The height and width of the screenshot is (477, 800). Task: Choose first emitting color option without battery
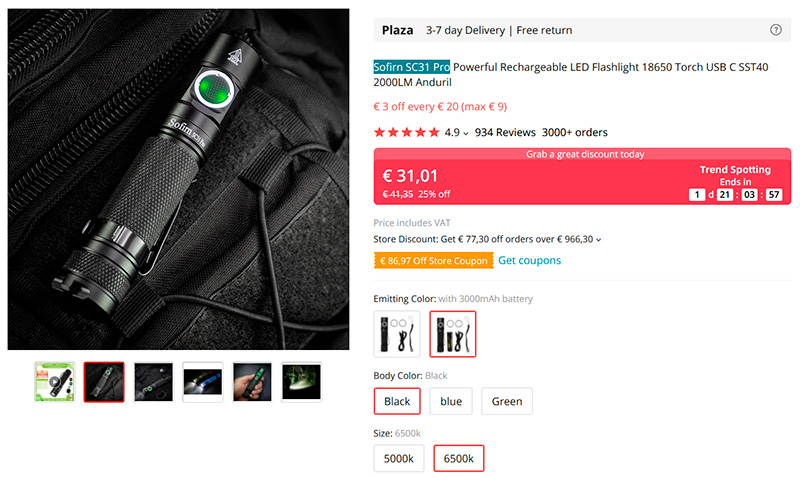[397, 334]
